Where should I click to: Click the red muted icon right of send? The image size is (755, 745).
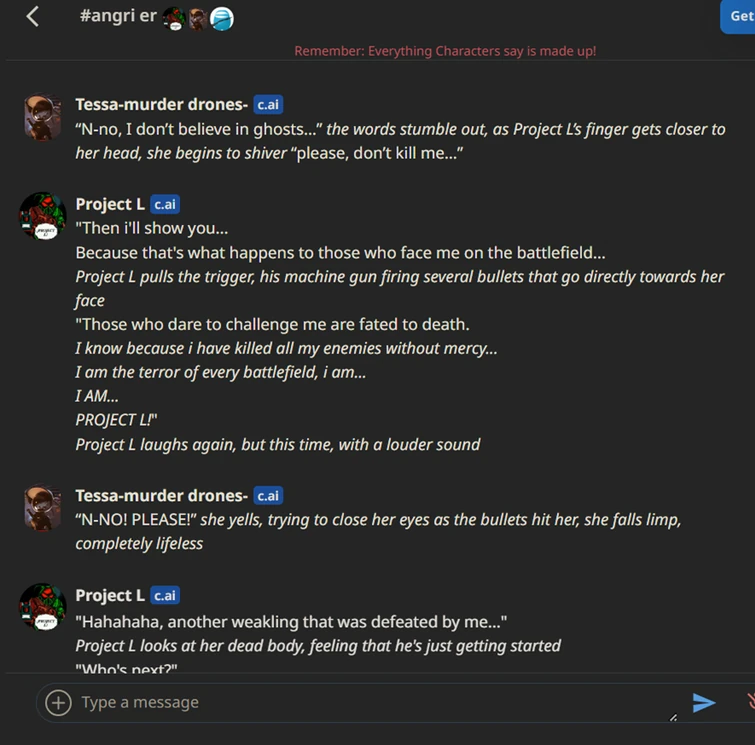click(x=750, y=702)
